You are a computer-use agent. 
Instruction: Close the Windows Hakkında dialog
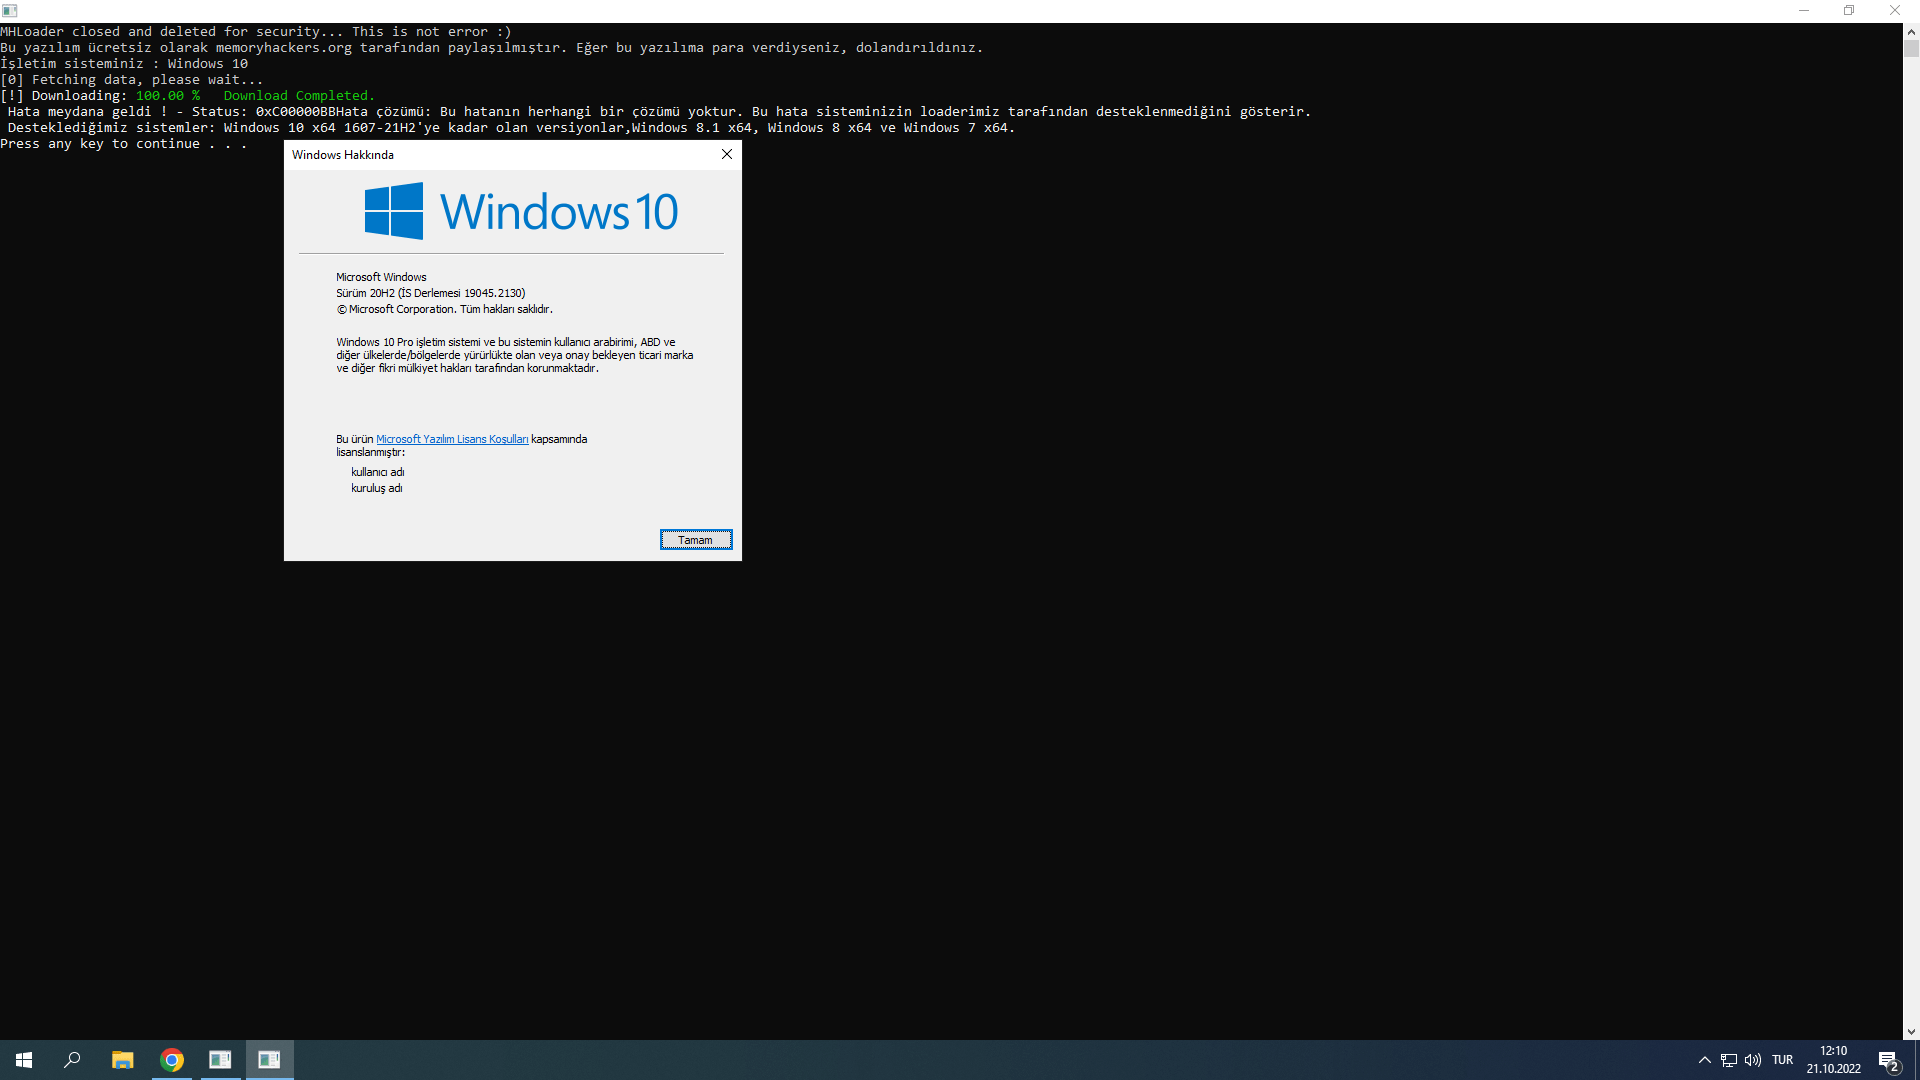tap(727, 154)
